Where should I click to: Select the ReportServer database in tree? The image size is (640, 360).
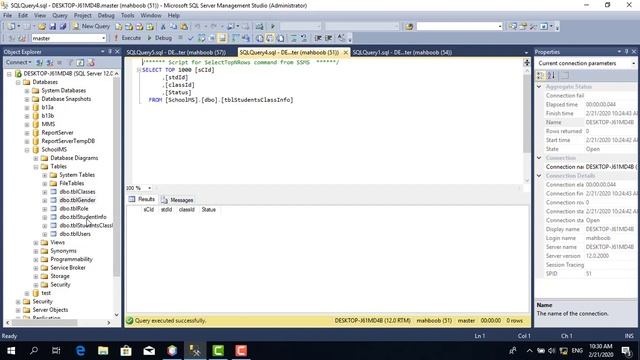click(58, 133)
